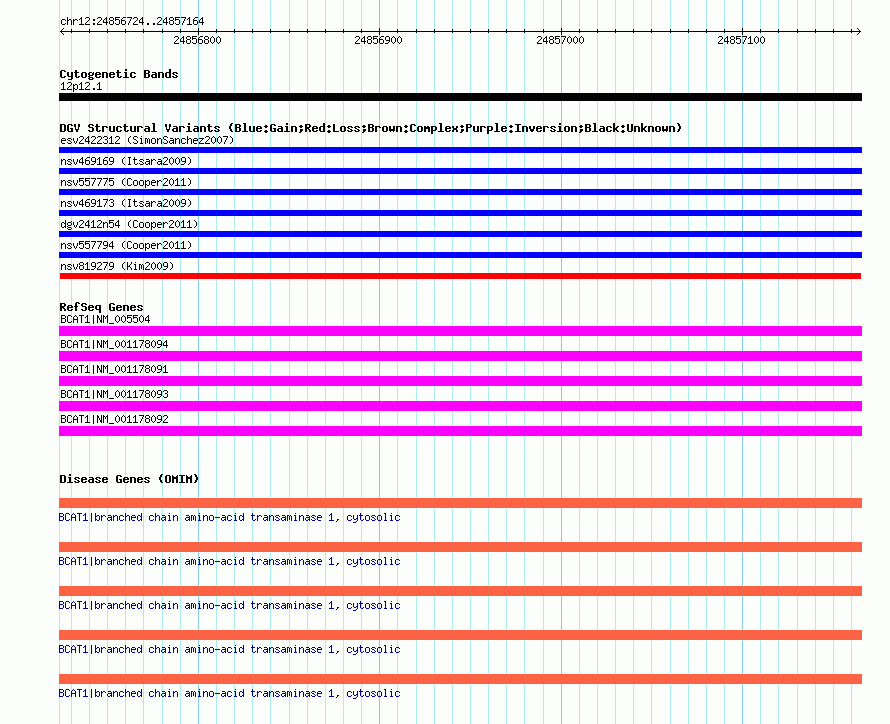Click the esv2422312 (SimonSanchez2007) label
Screen dimensions: 890x724
[147, 140]
